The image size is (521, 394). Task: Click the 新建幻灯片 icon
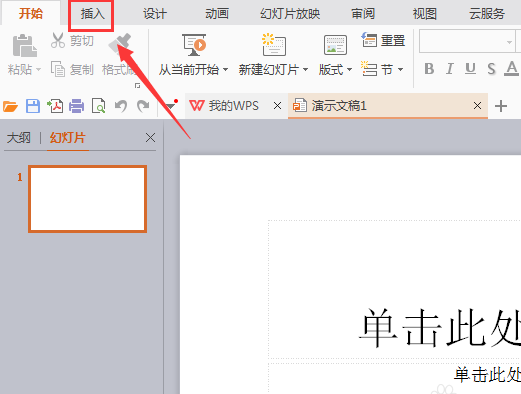[273, 44]
